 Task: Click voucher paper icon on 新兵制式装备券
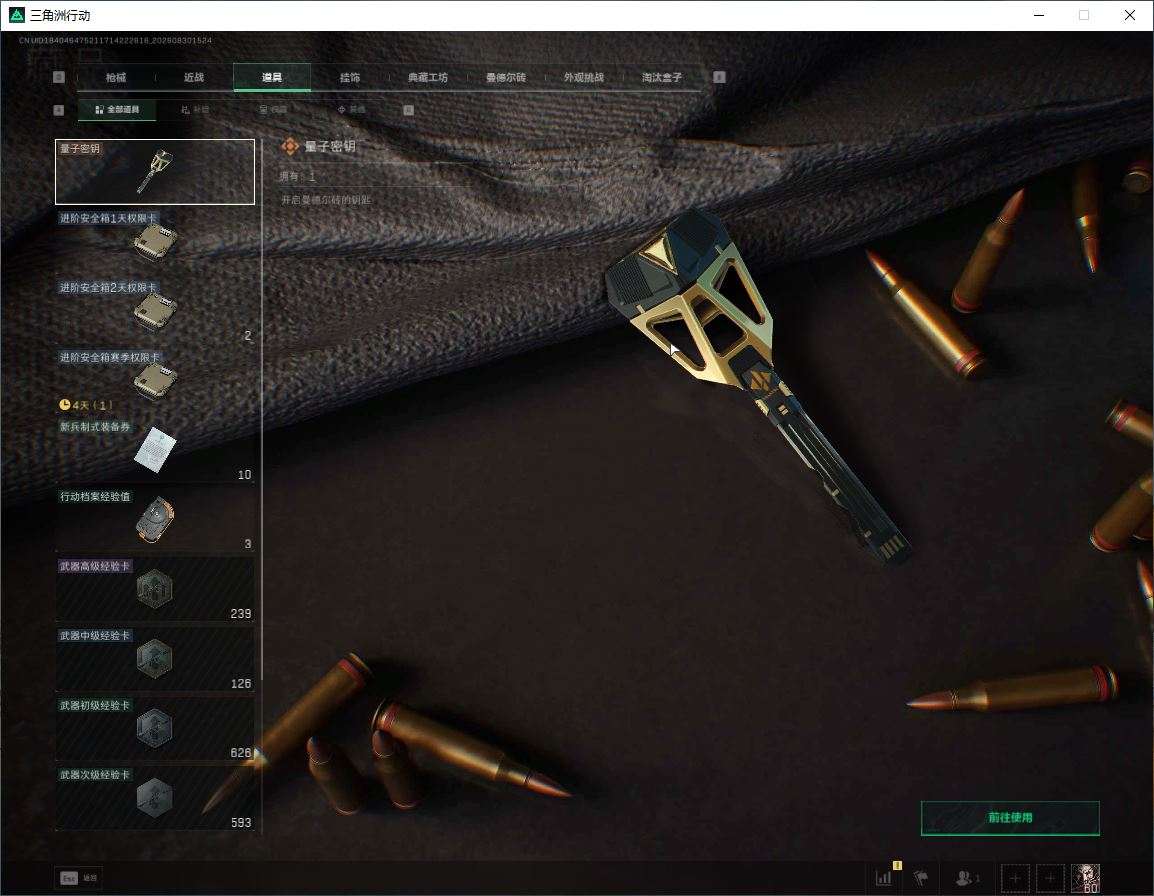click(155, 449)
